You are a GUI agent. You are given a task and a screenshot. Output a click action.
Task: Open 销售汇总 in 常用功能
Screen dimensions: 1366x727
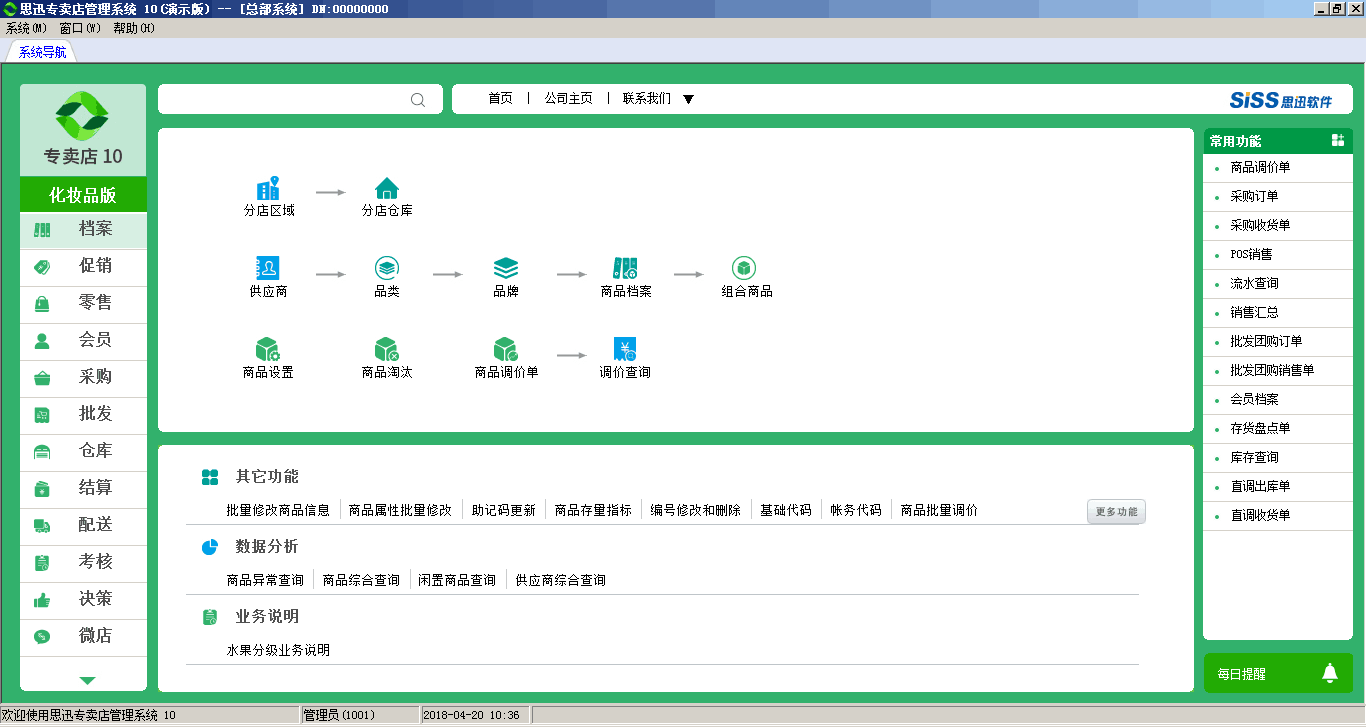click(1278, 313)
